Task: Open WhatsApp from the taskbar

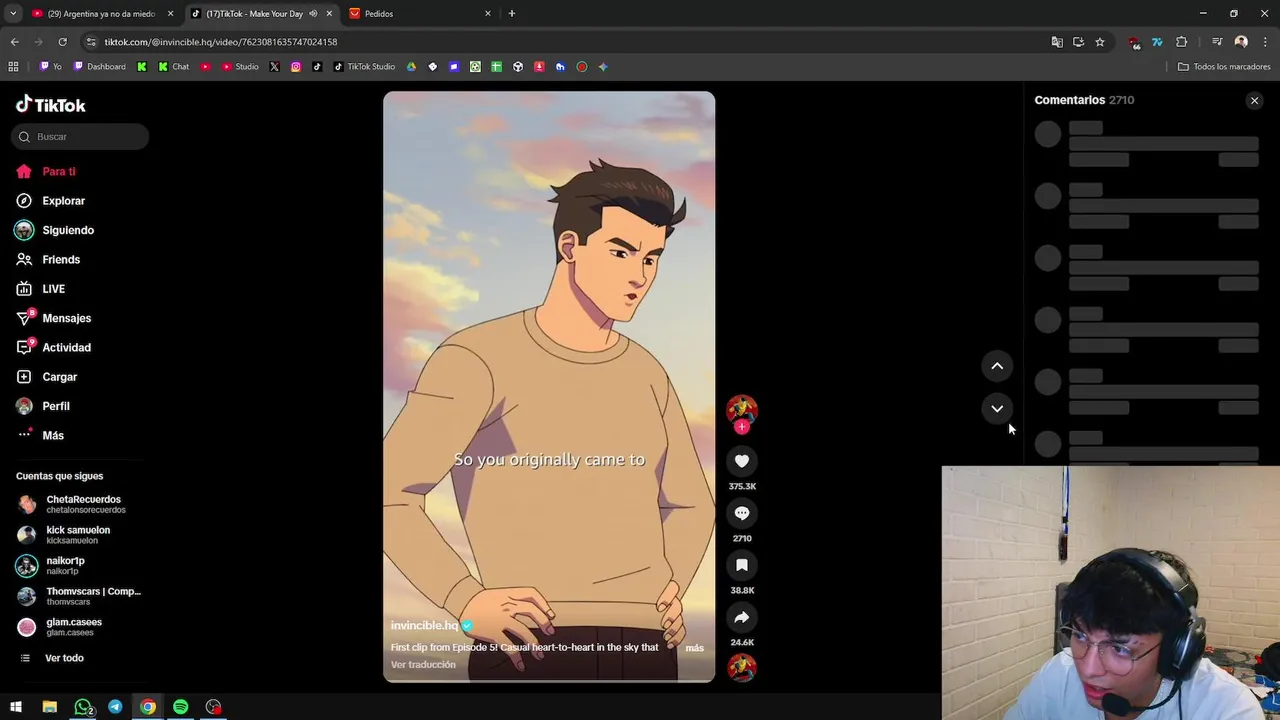Action: pos(83,707)
